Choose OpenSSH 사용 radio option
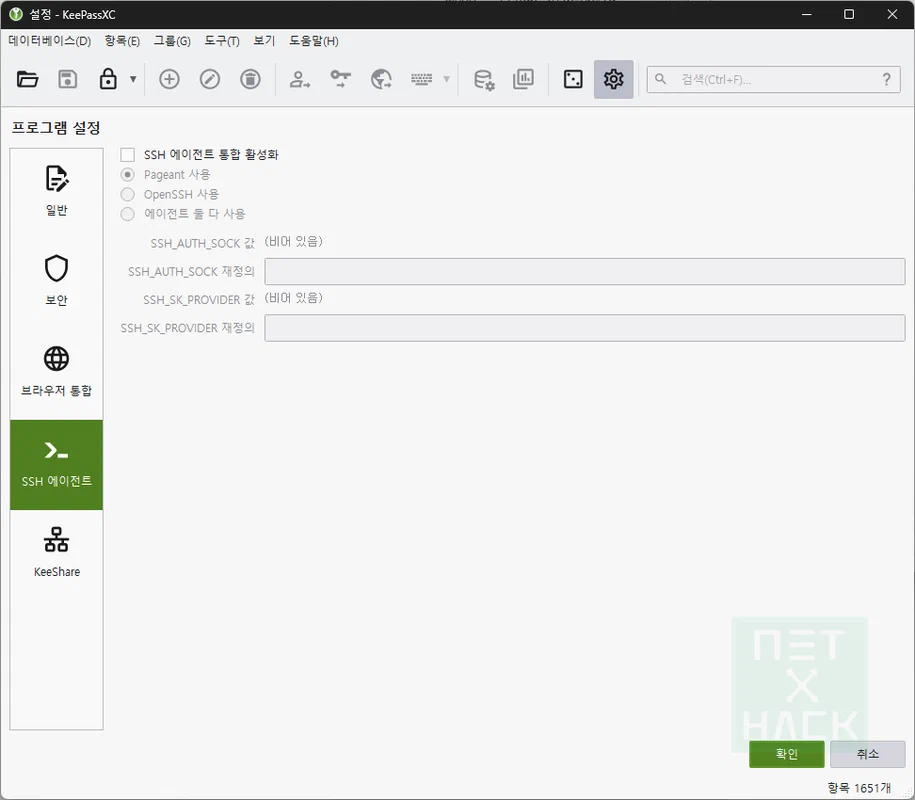Screen dimensions: 915x800 [x=127, y=194]
